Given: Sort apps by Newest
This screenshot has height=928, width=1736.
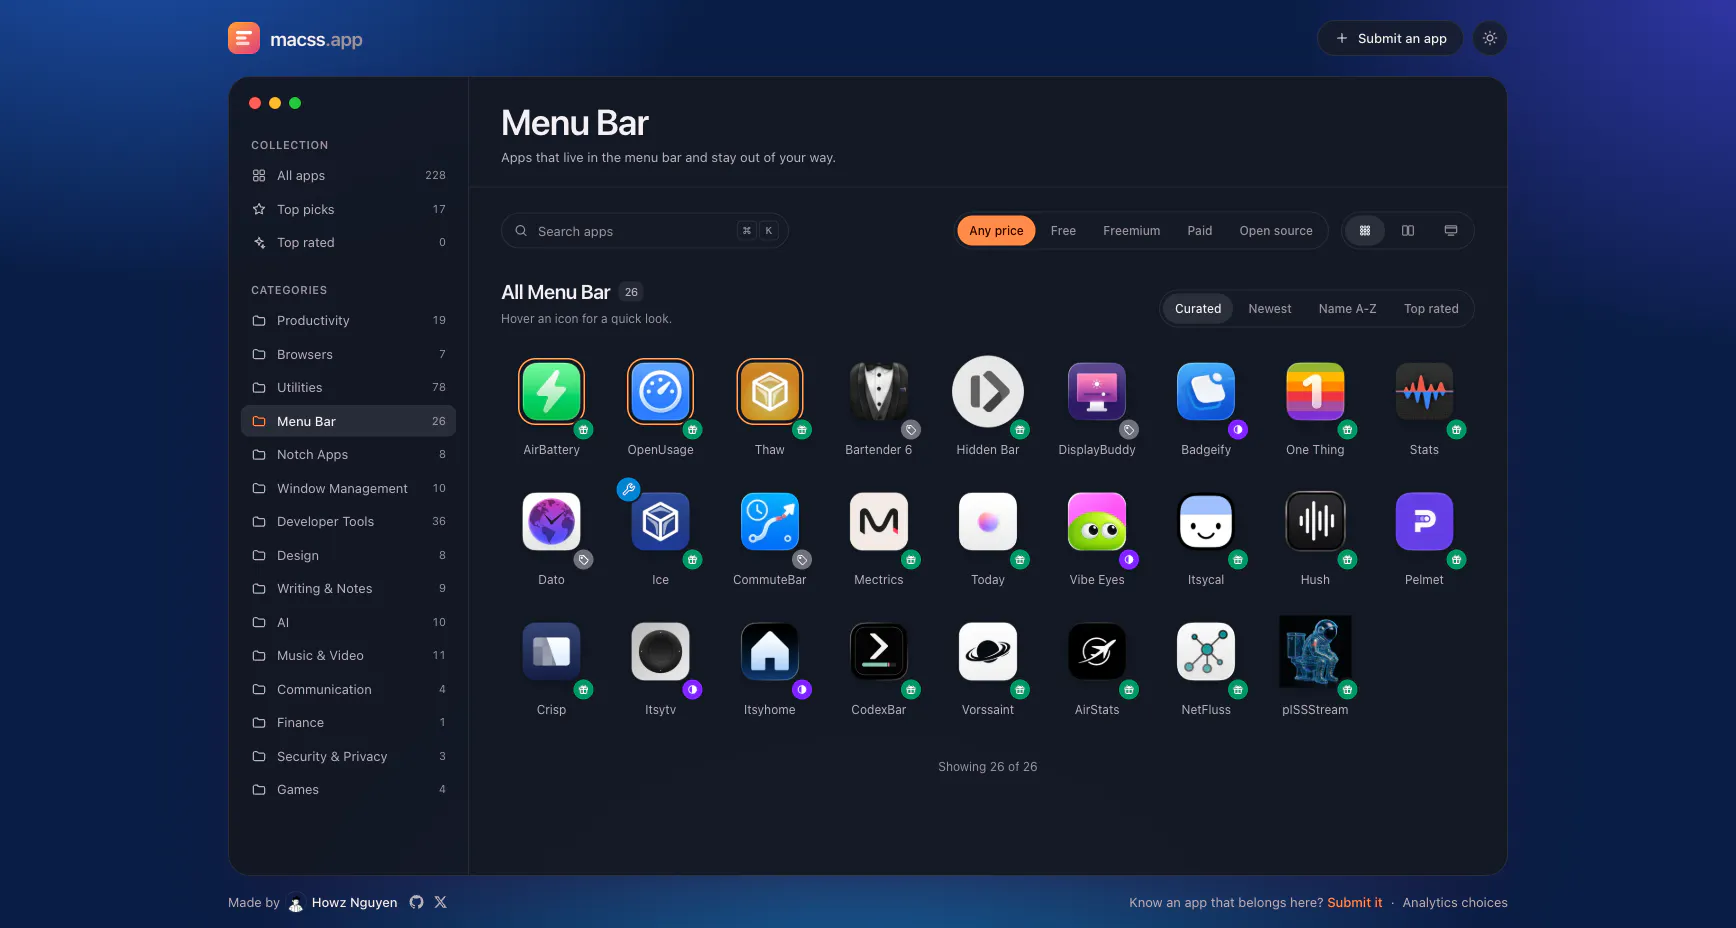Looking at the screenshot, I should tap(1269, 309).
